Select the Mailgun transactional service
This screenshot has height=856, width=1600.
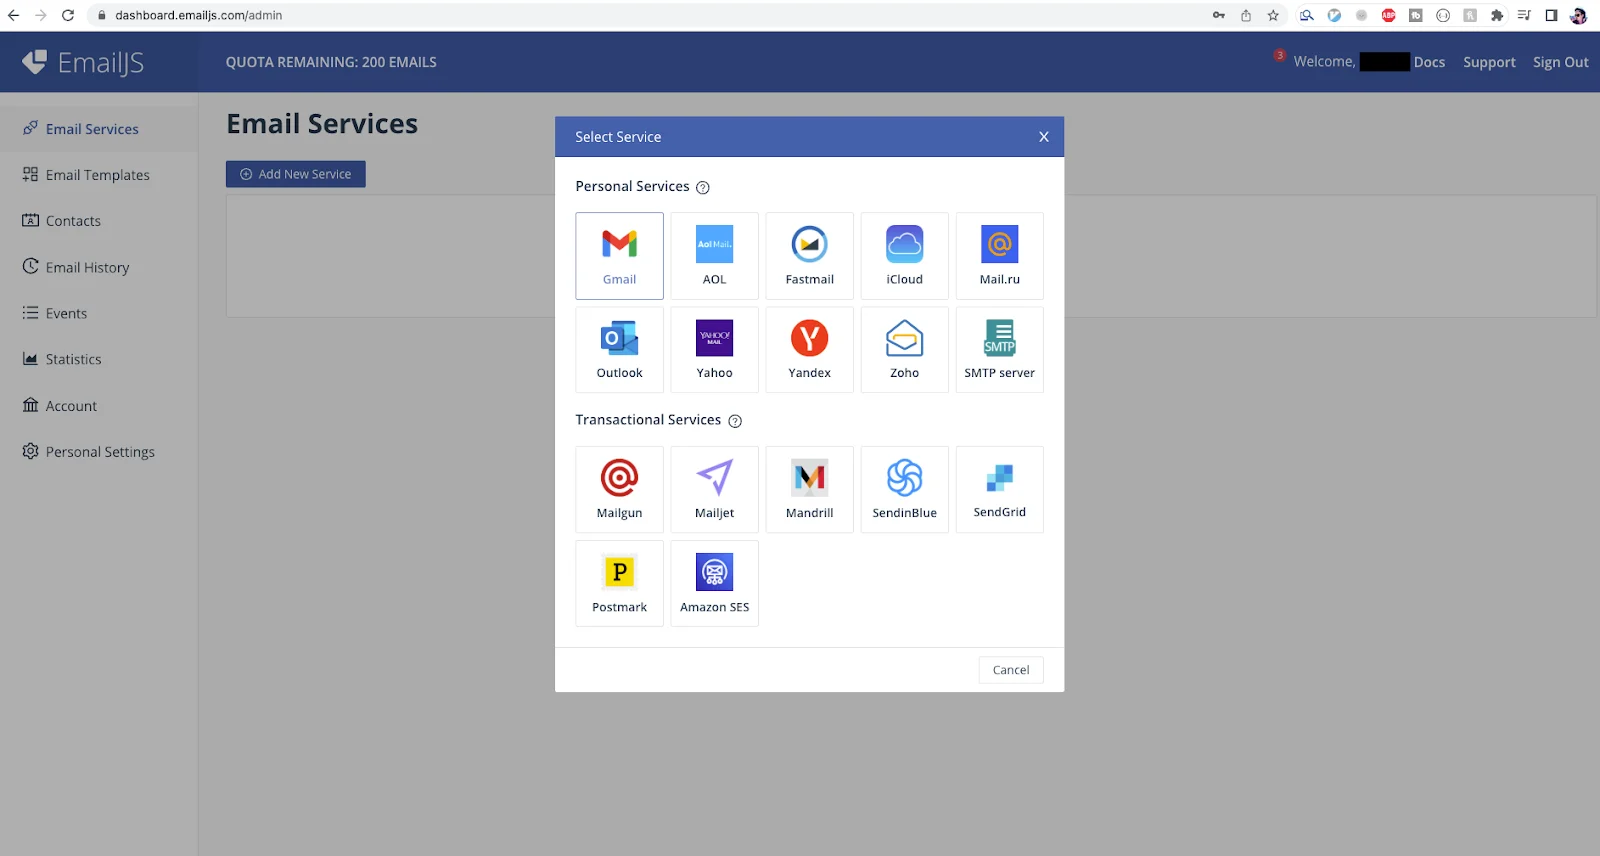pyautogui.click(x=619, y=490)
